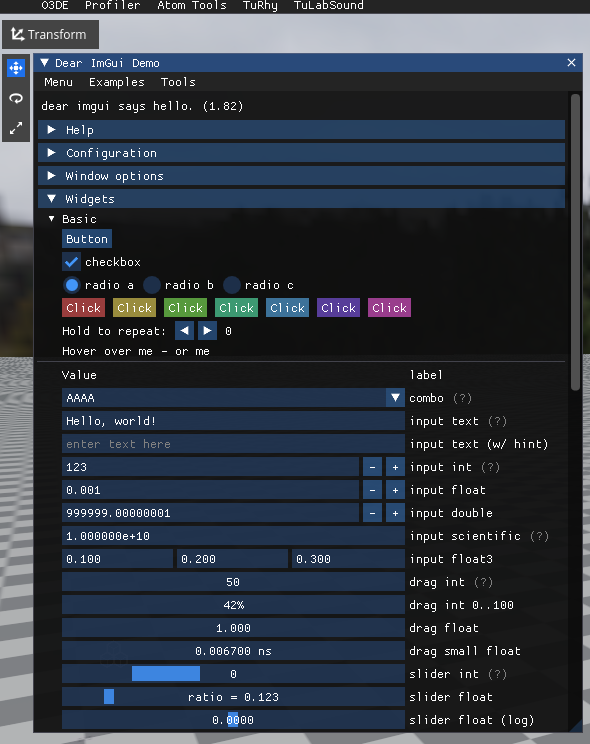The image size is (590, 744).
Task: Open the Atom Tools menu
Action: tap(192, 5)
